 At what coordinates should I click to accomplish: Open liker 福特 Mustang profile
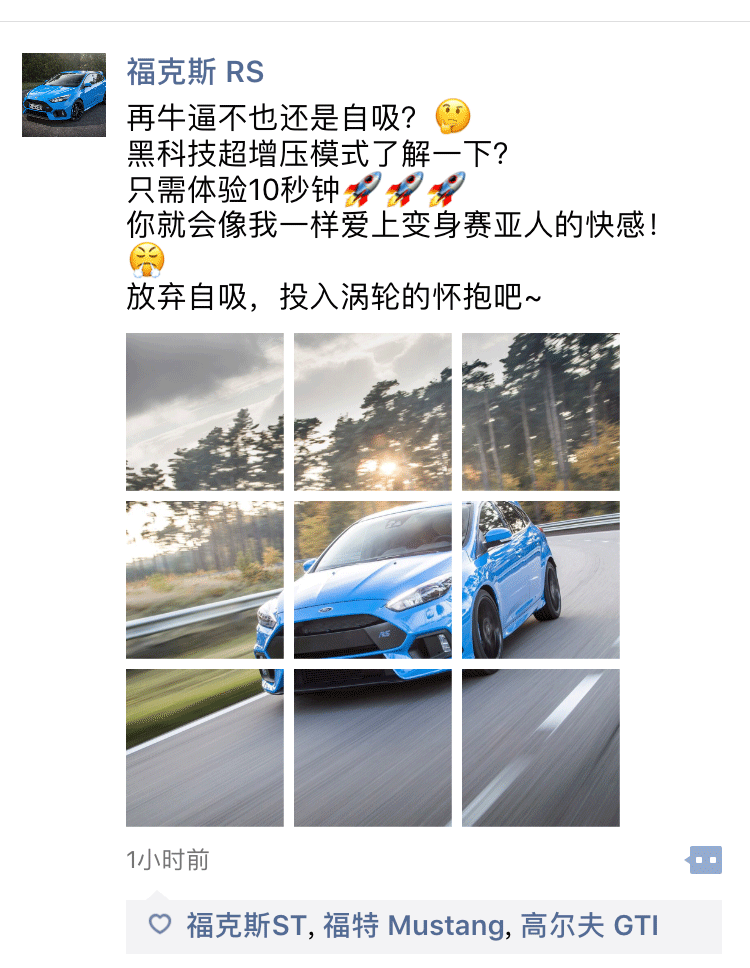click(413, 925)
